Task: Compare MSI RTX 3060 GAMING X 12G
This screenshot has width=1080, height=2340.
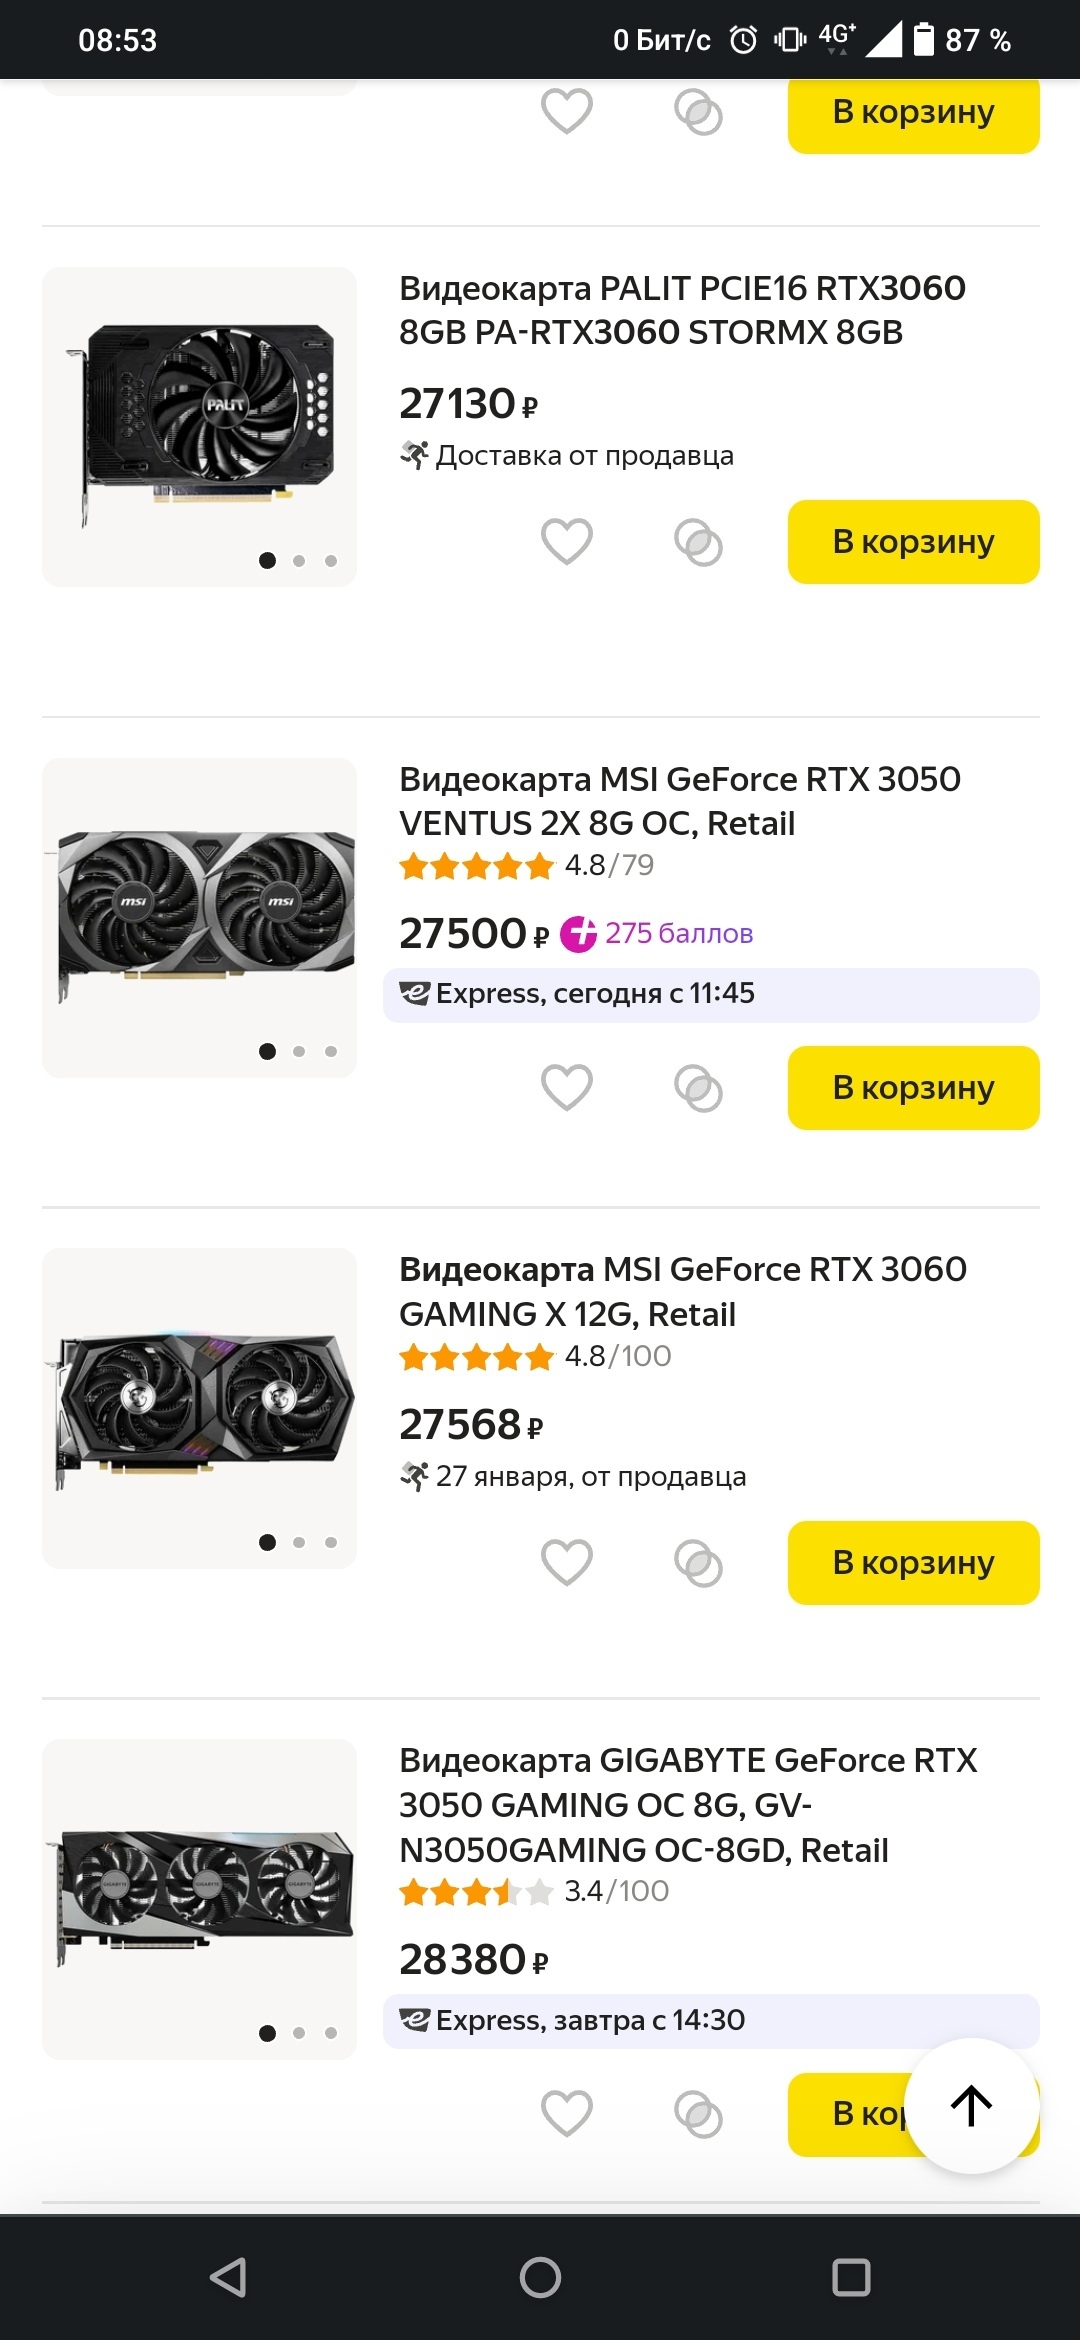Action: click(x=698, y=1563)
